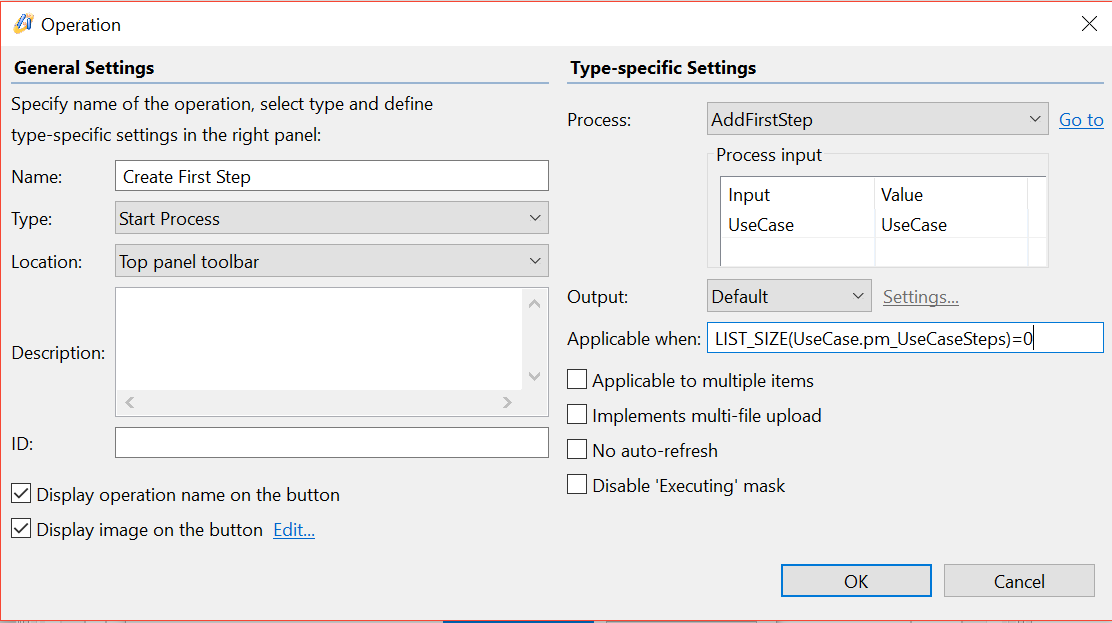Focus the Name field with Create First Step
This screenshot has height=623, width=1112.
pyautogui.click(x=332, y=176)
